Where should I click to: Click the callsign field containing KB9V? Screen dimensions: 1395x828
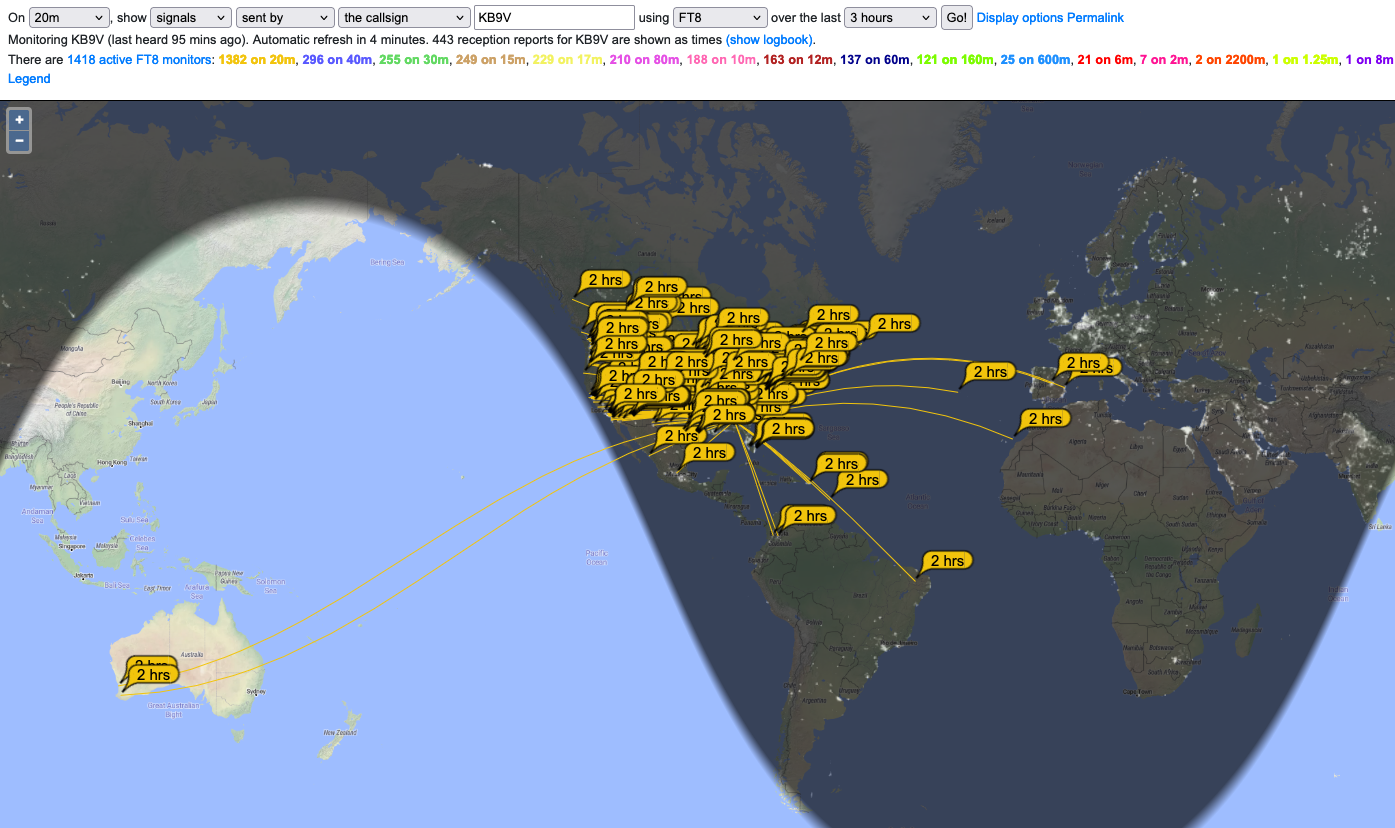(554, 18)
